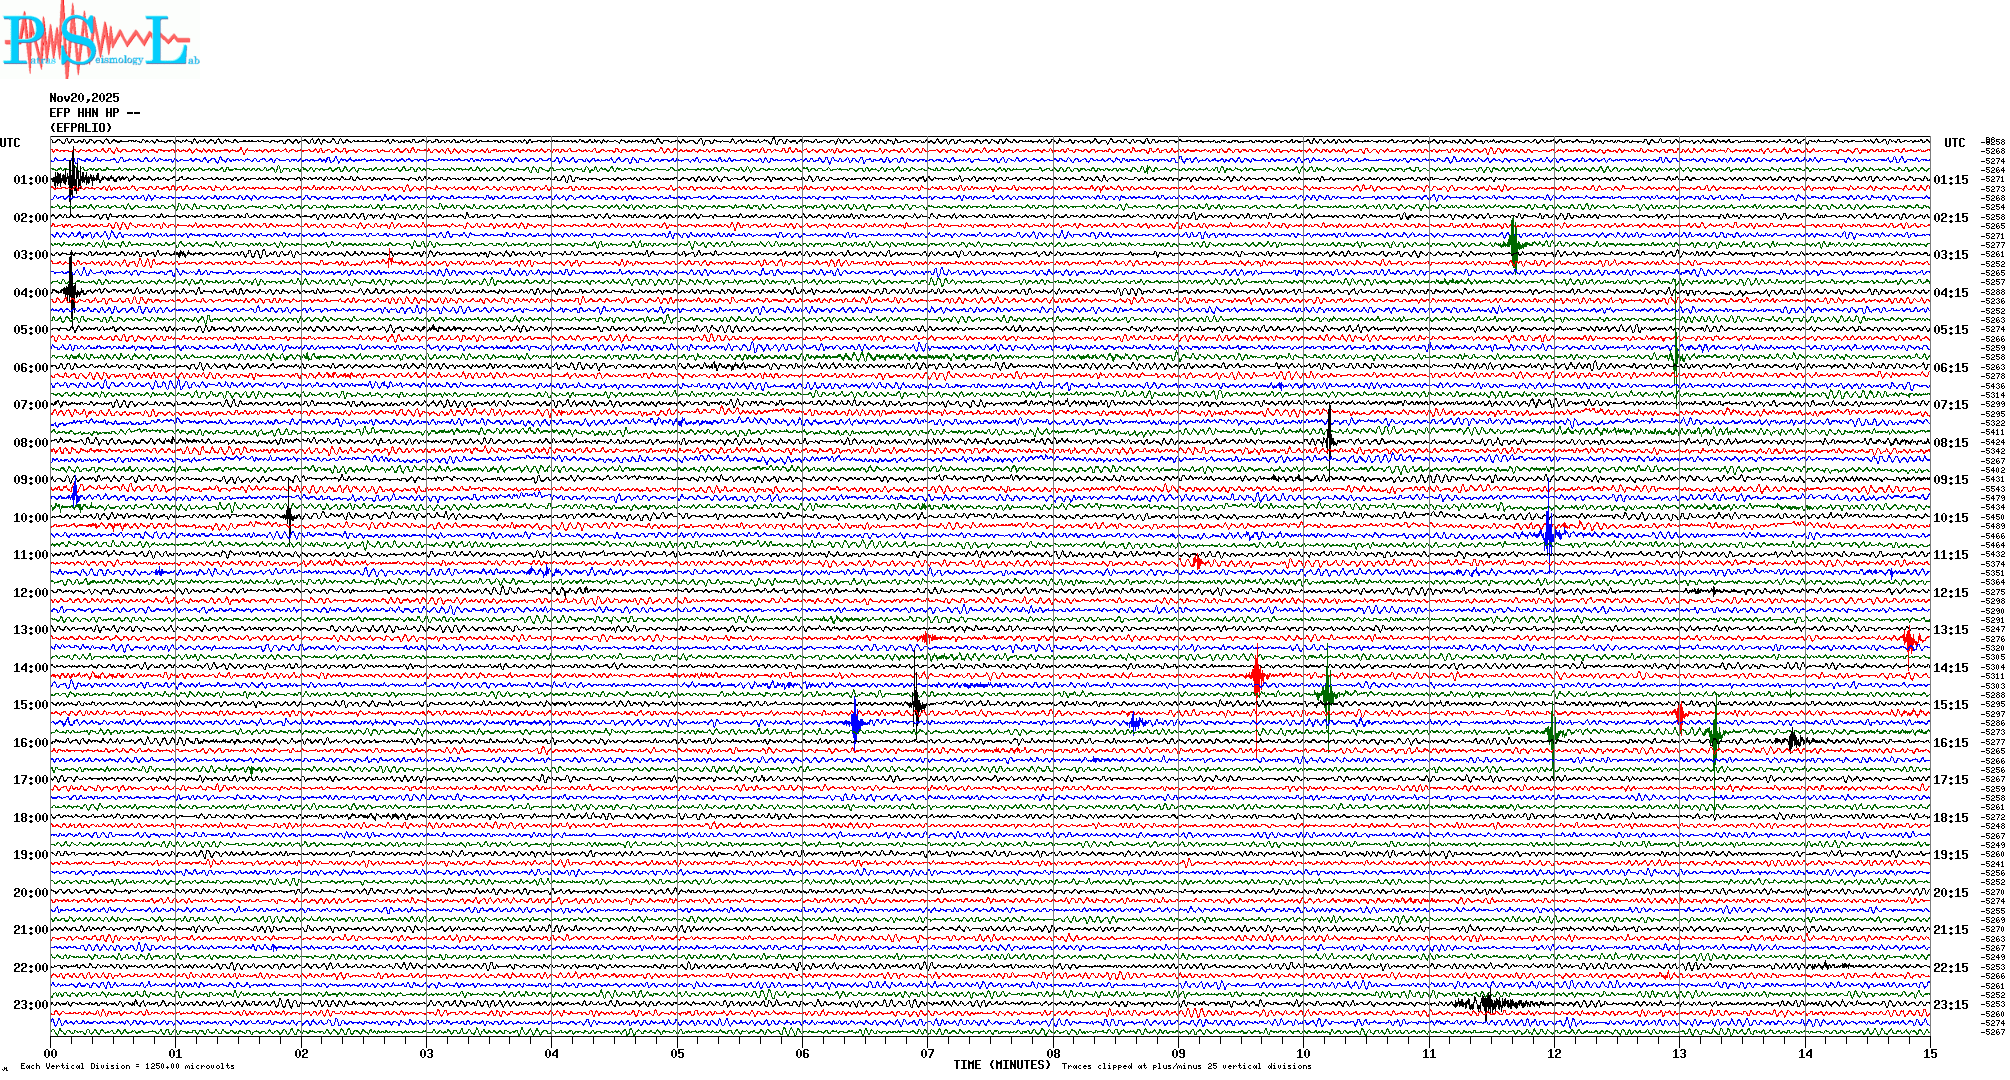Click the EFP HHN HP station text
2010x1080 pixels.
tap(94, 113)
